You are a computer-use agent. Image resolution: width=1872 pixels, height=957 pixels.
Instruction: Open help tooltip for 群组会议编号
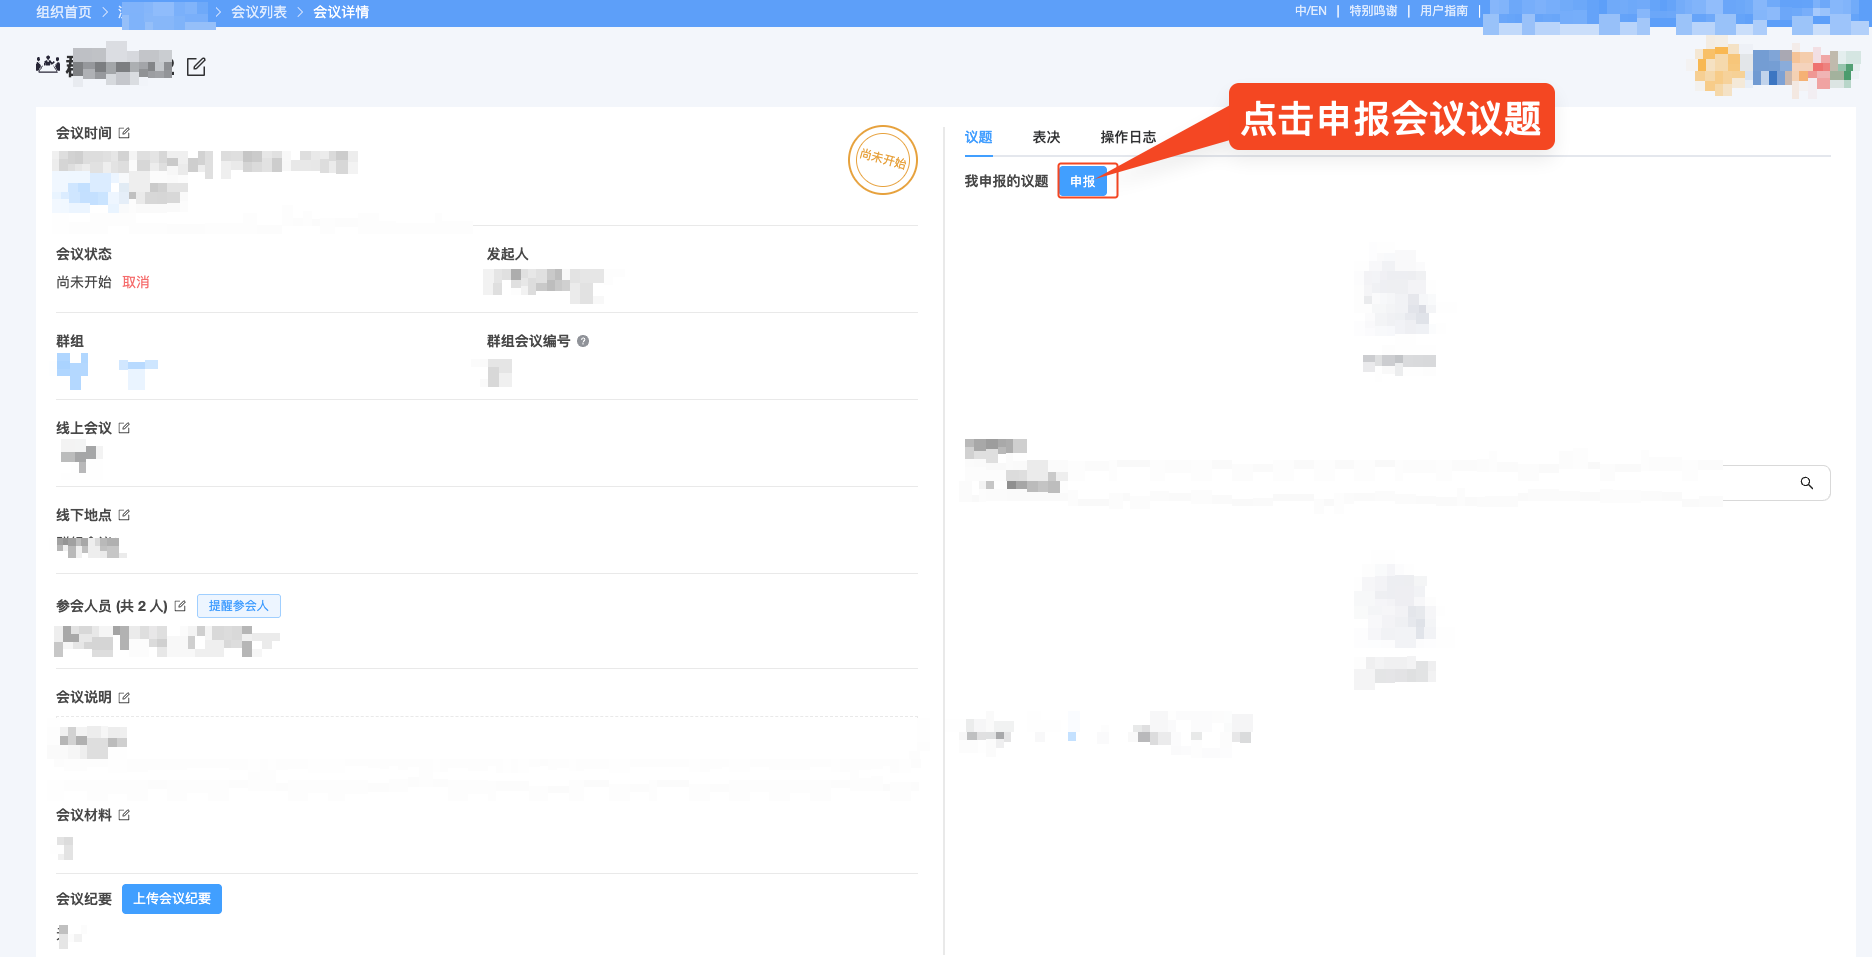tap(583, 341)
